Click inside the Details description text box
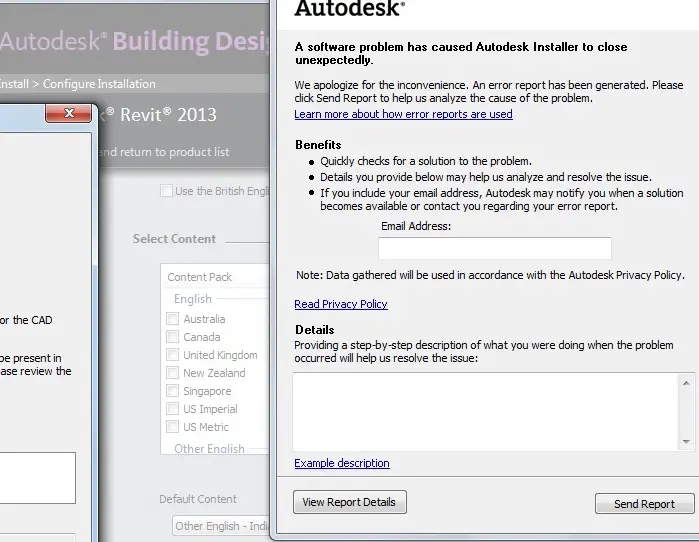Screen dimensions: 699x542 pyautogui.click(x=486, y=412)
